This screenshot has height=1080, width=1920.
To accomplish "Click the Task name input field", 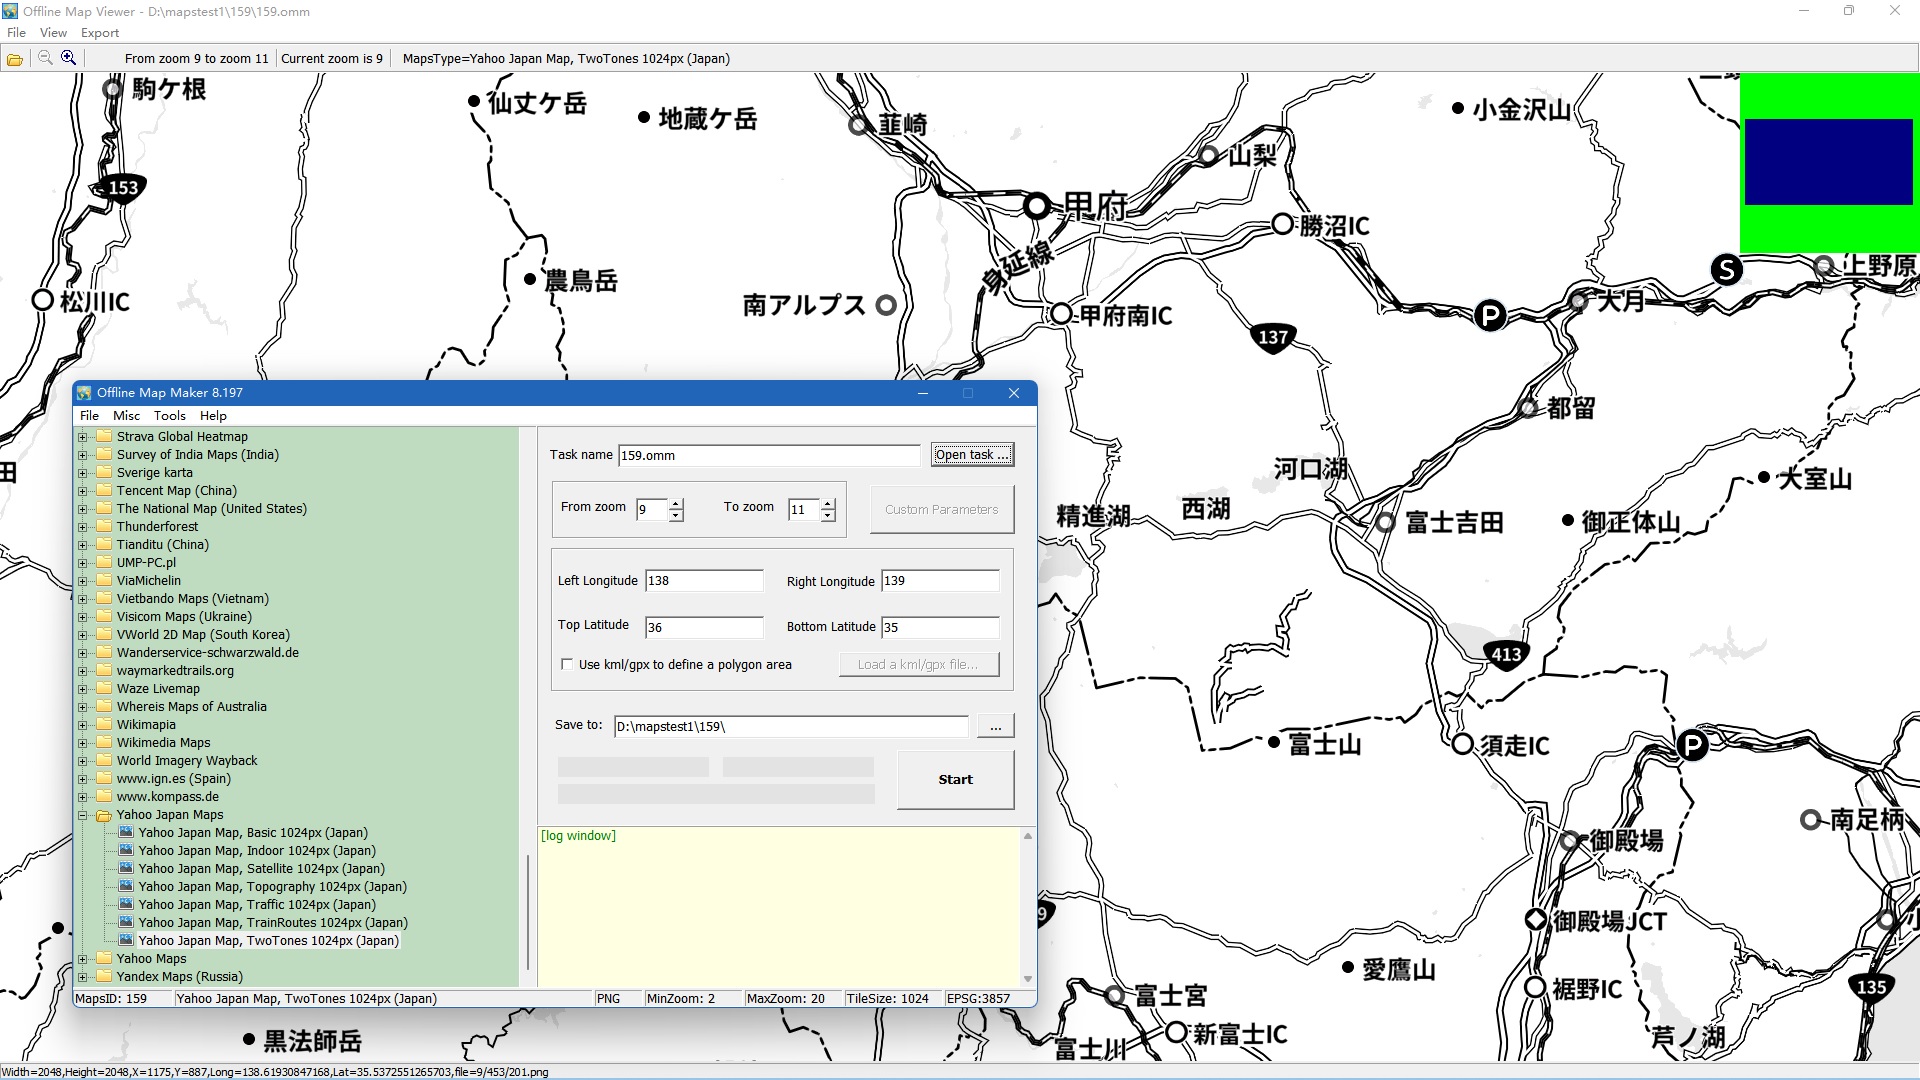I will [x=769, y=456].
